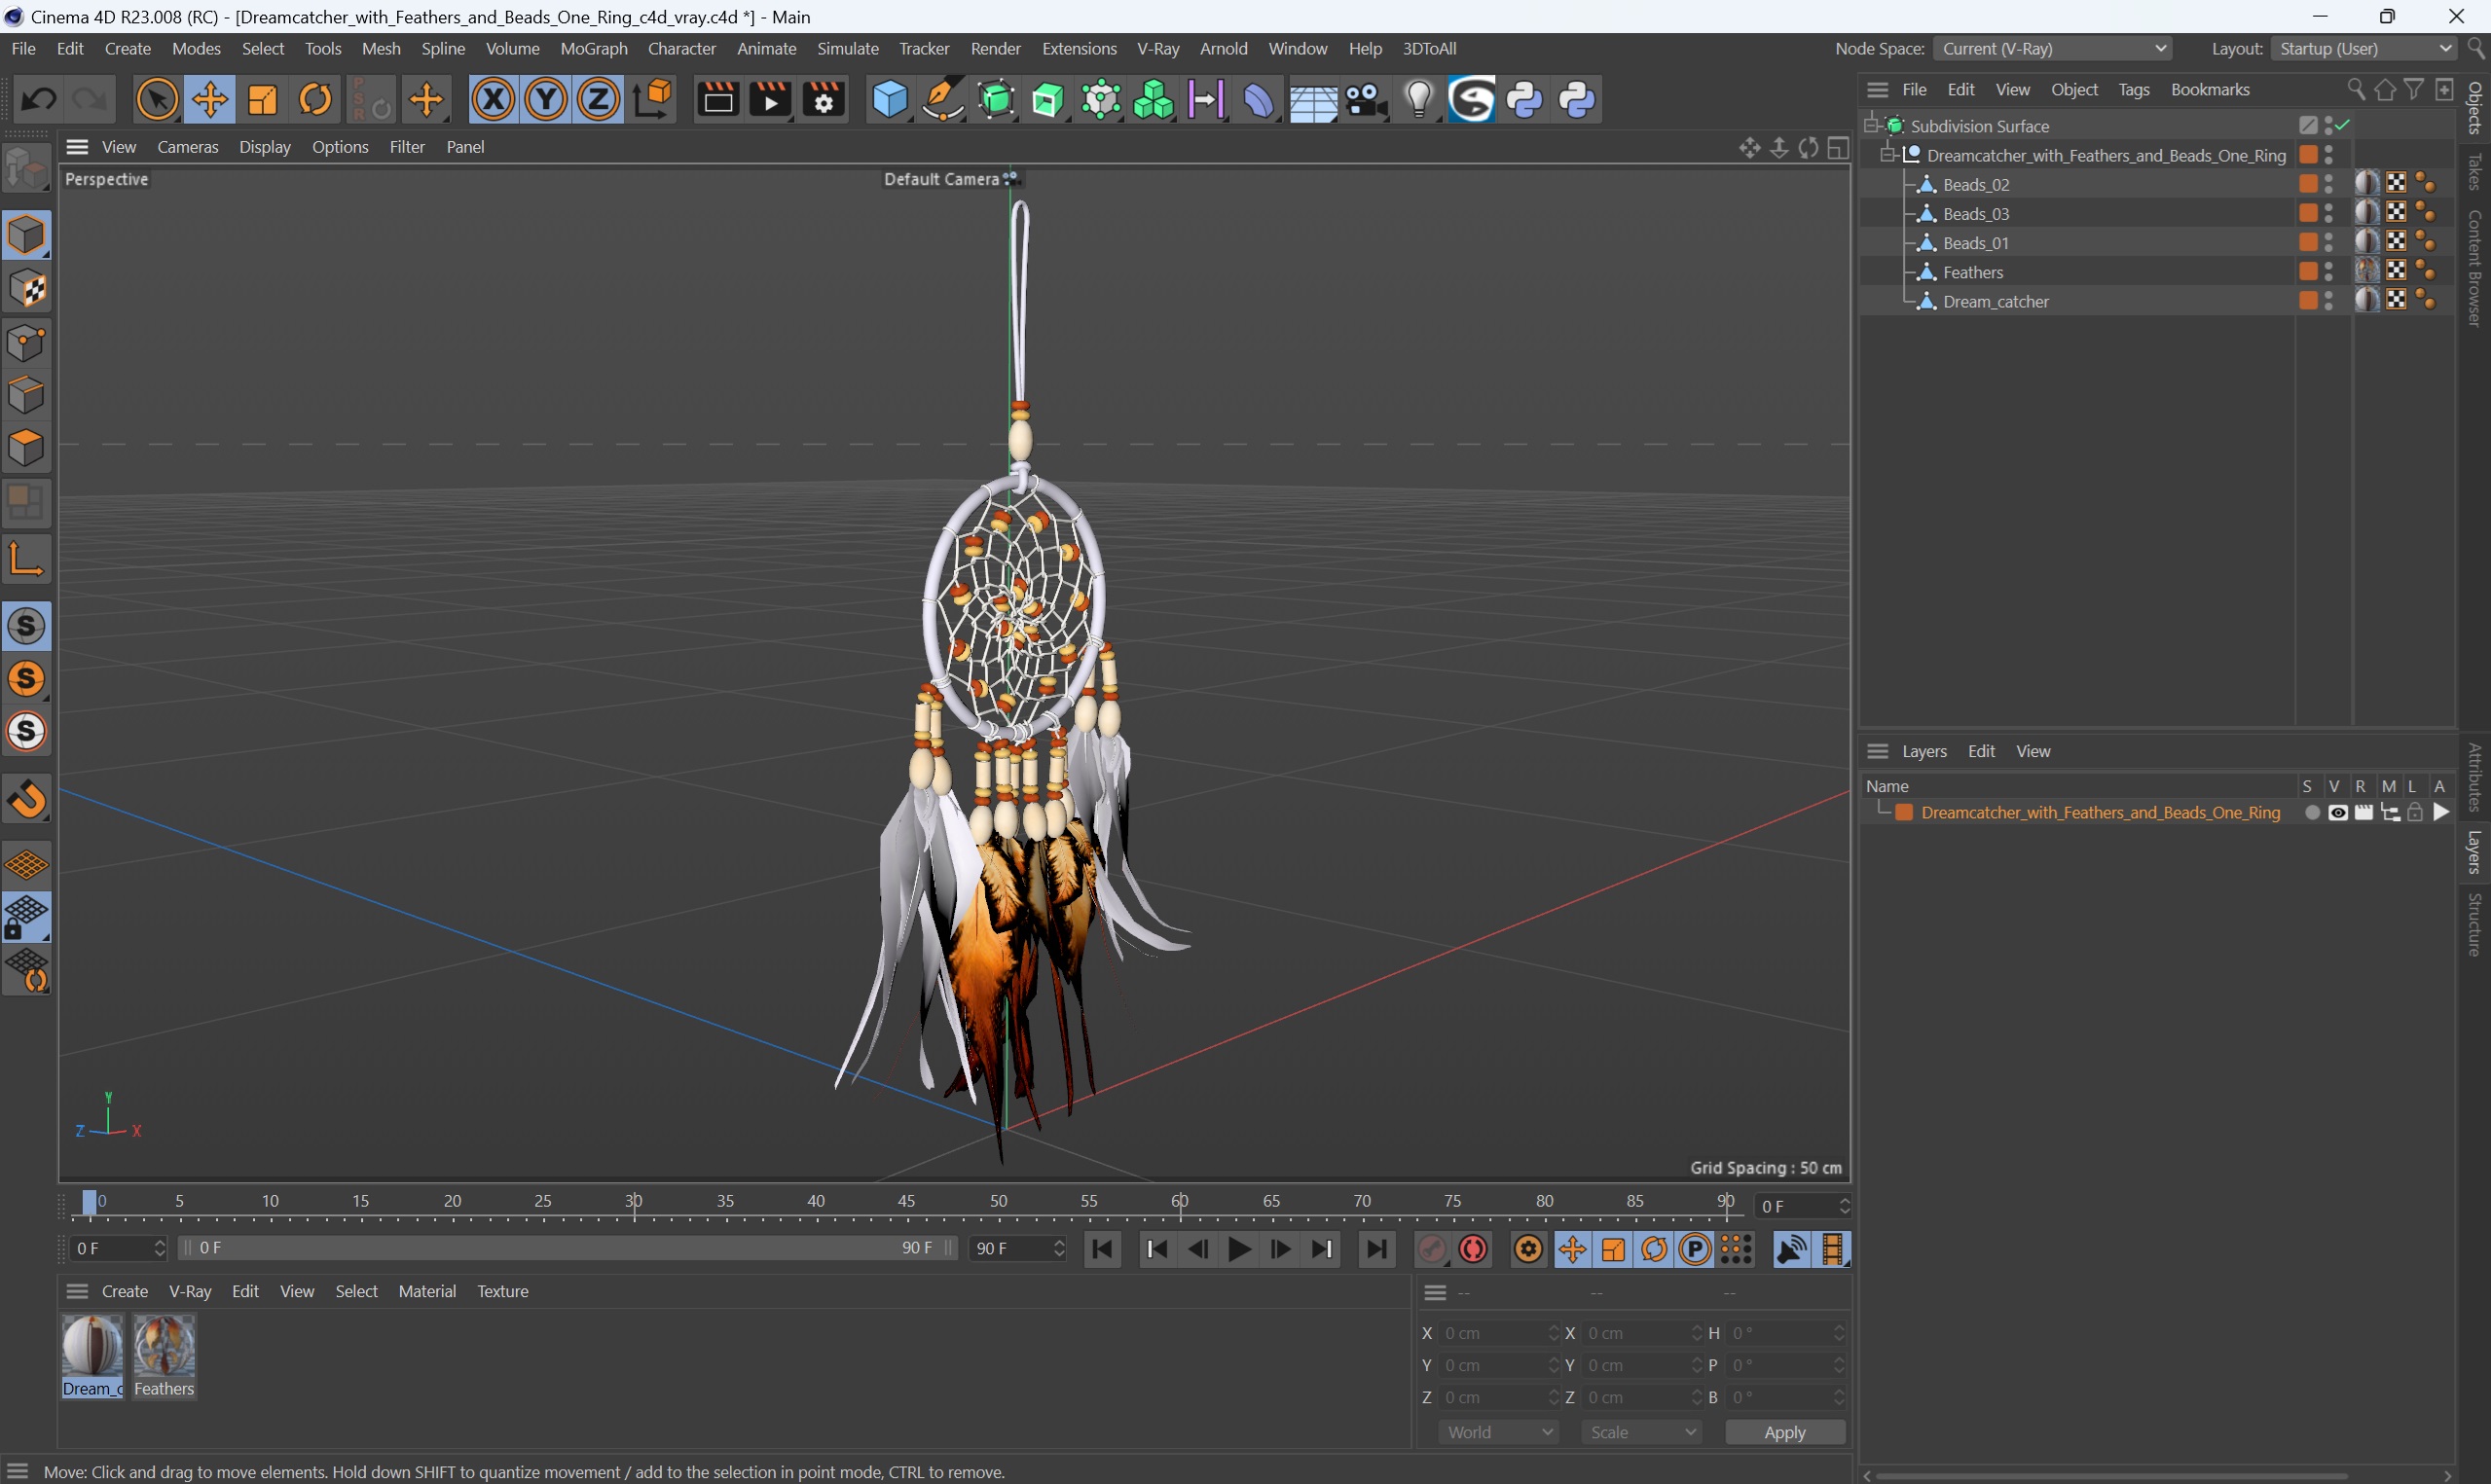Open viewport Cameras menu
Screen dimensions: 2491x1484
coord(187,147)
